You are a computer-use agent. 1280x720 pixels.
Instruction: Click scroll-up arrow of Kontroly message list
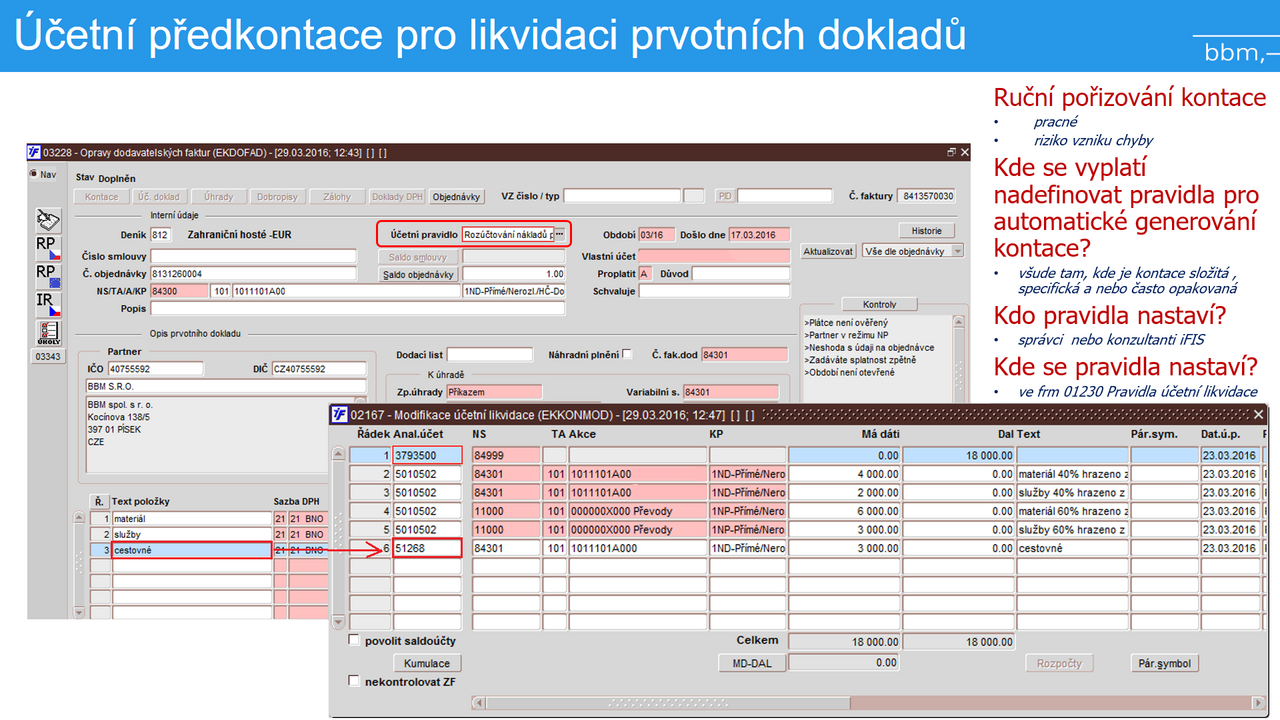[960, 322]
